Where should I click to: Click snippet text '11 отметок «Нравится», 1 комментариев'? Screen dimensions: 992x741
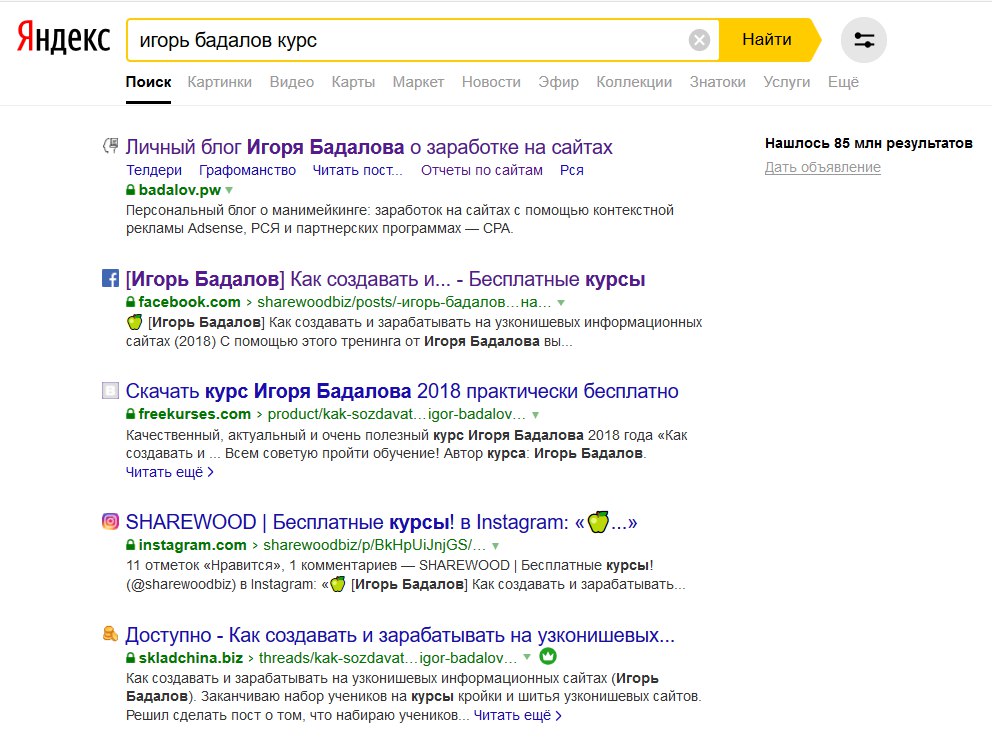click(261, 565)
